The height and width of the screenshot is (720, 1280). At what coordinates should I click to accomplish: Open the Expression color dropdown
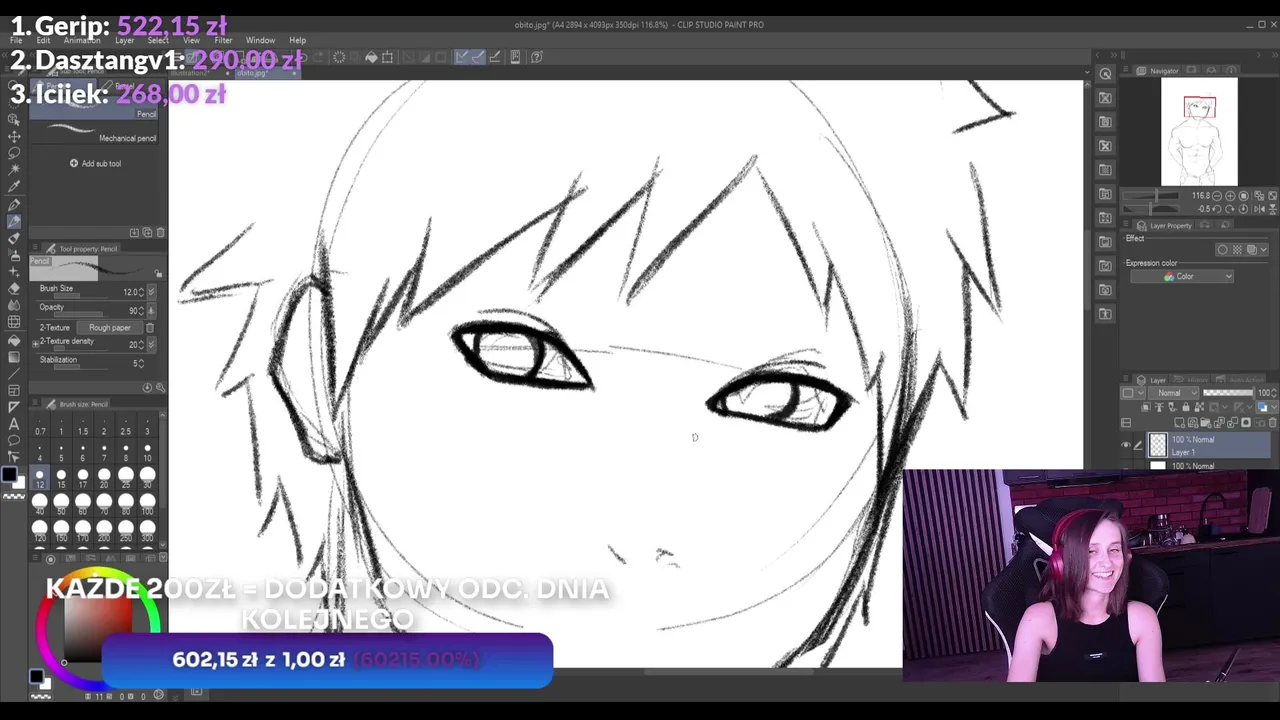1182,276
